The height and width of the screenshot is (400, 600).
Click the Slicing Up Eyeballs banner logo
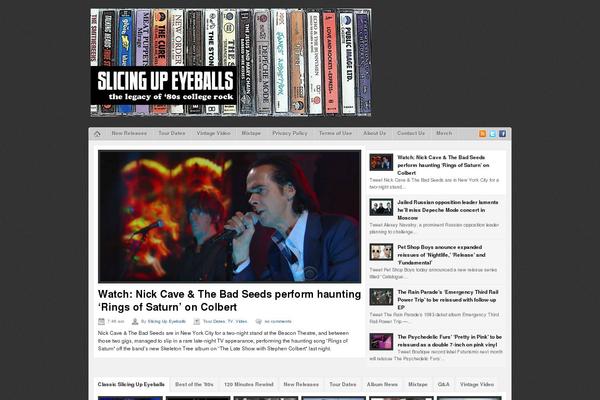pyautogui.click(x=231, y=62)
